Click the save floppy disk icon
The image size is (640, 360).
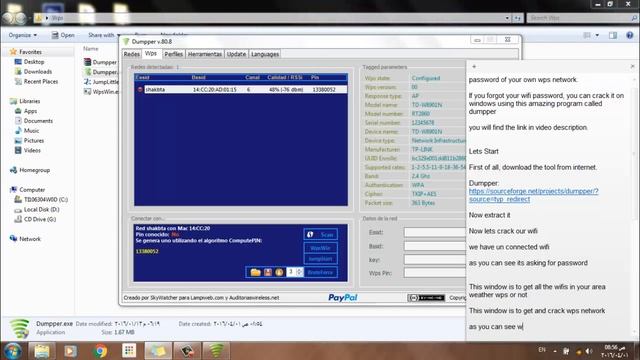click(x=268, y=272)
